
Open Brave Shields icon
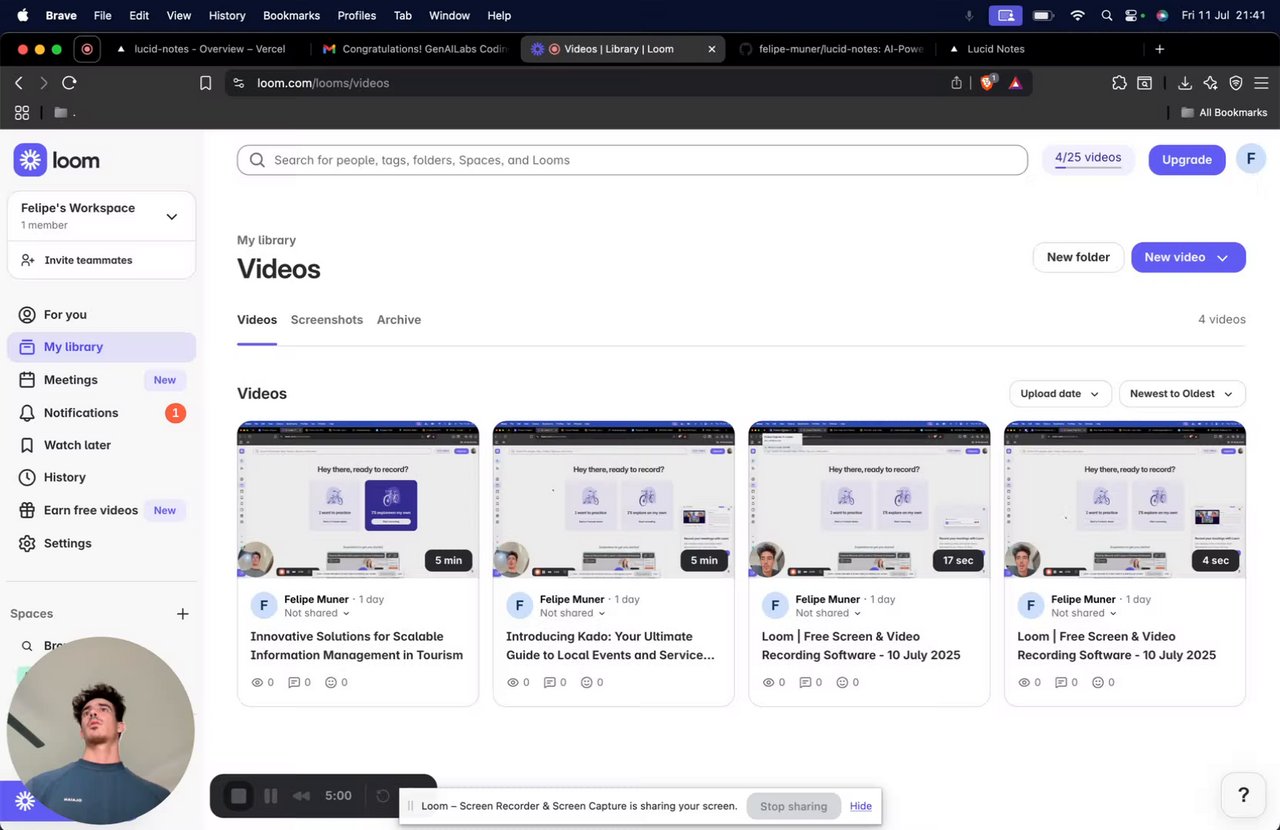988,83
